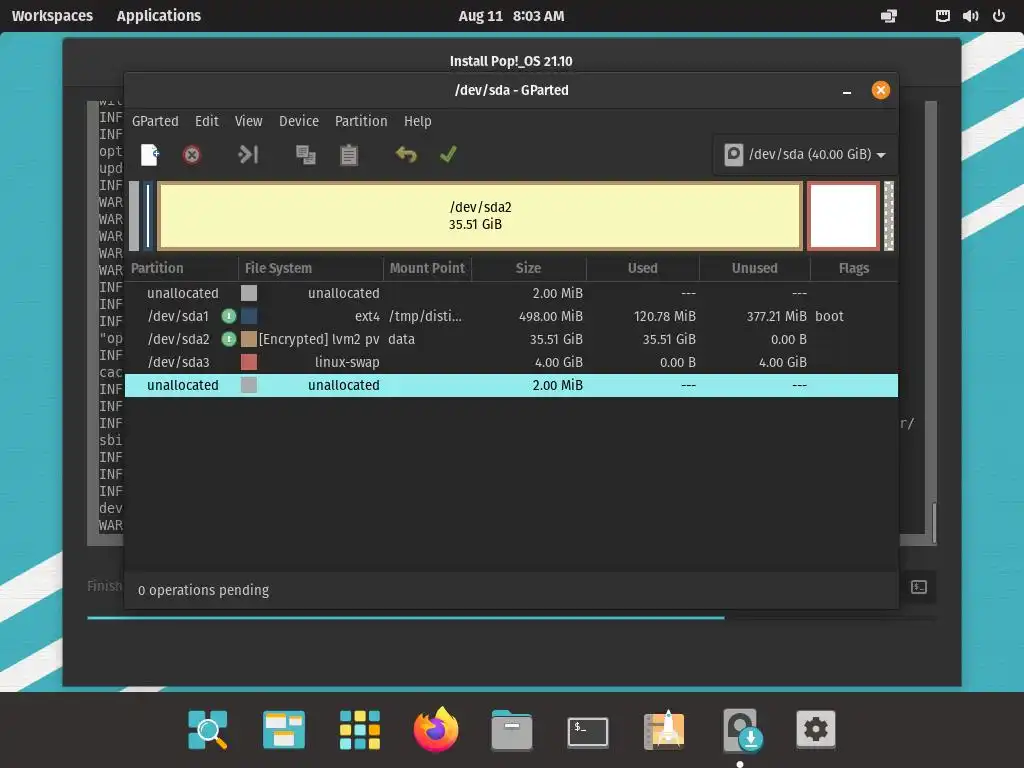Image resolution: width=1024 pixels, height=768 pixels.
Task: Open the Launcher search dock icon
Action: coord(208,729)
